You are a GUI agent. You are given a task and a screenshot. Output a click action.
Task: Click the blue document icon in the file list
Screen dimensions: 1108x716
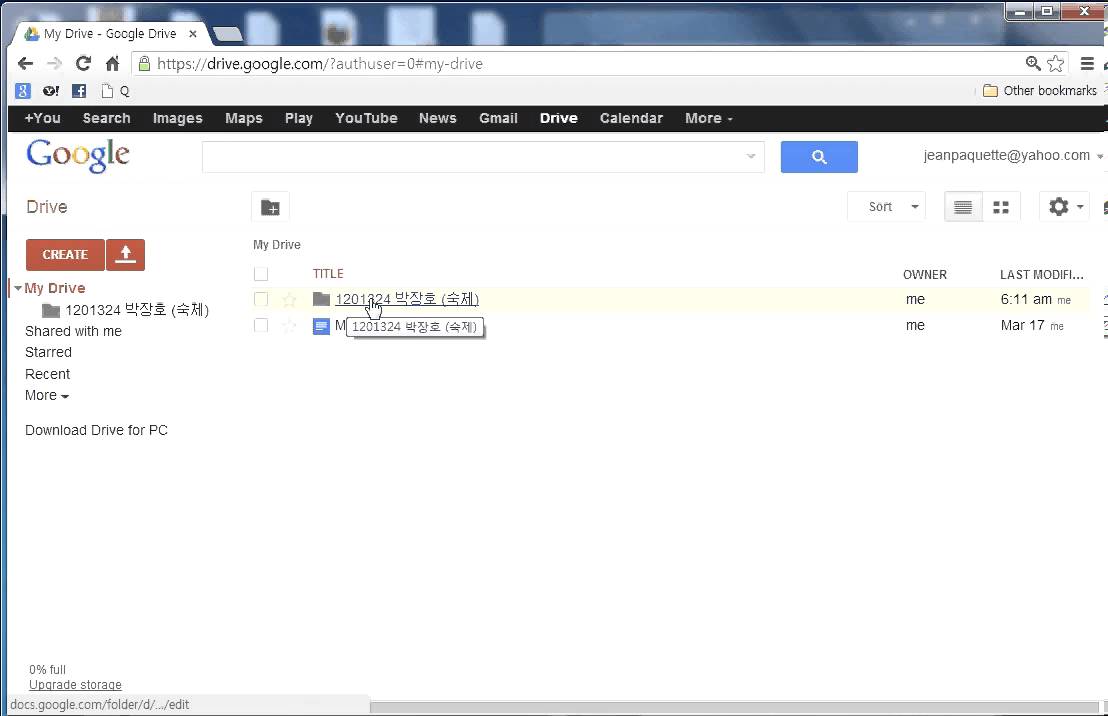pos(322,326)
